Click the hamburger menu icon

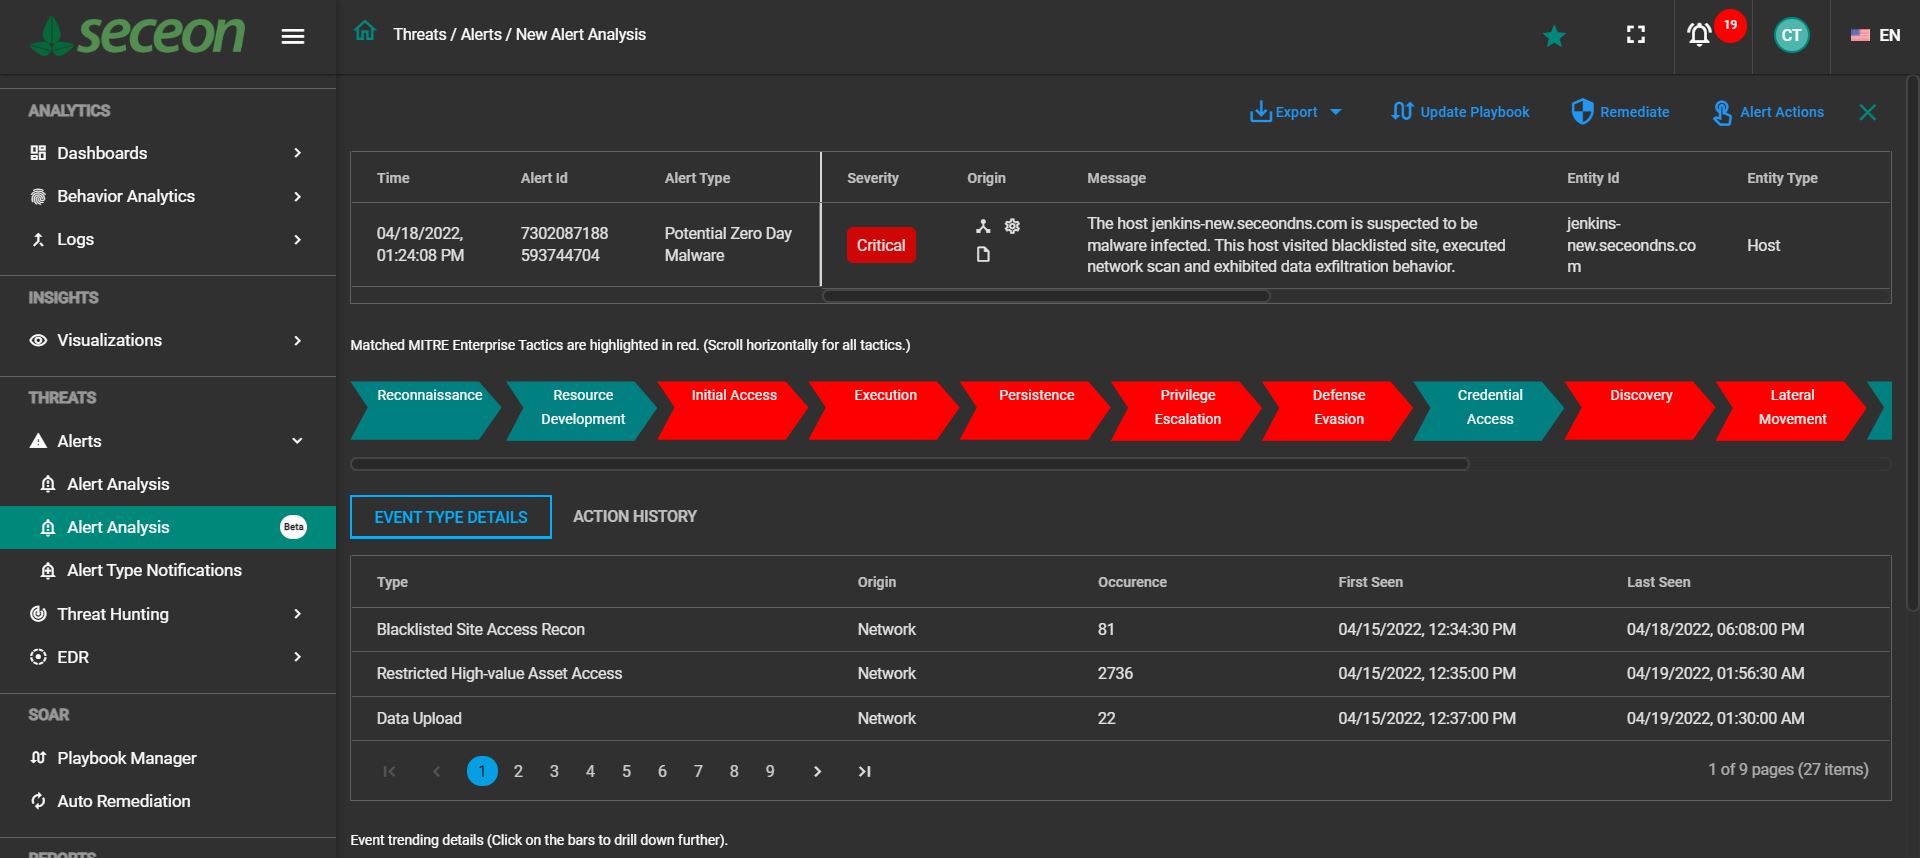point(293,37)
